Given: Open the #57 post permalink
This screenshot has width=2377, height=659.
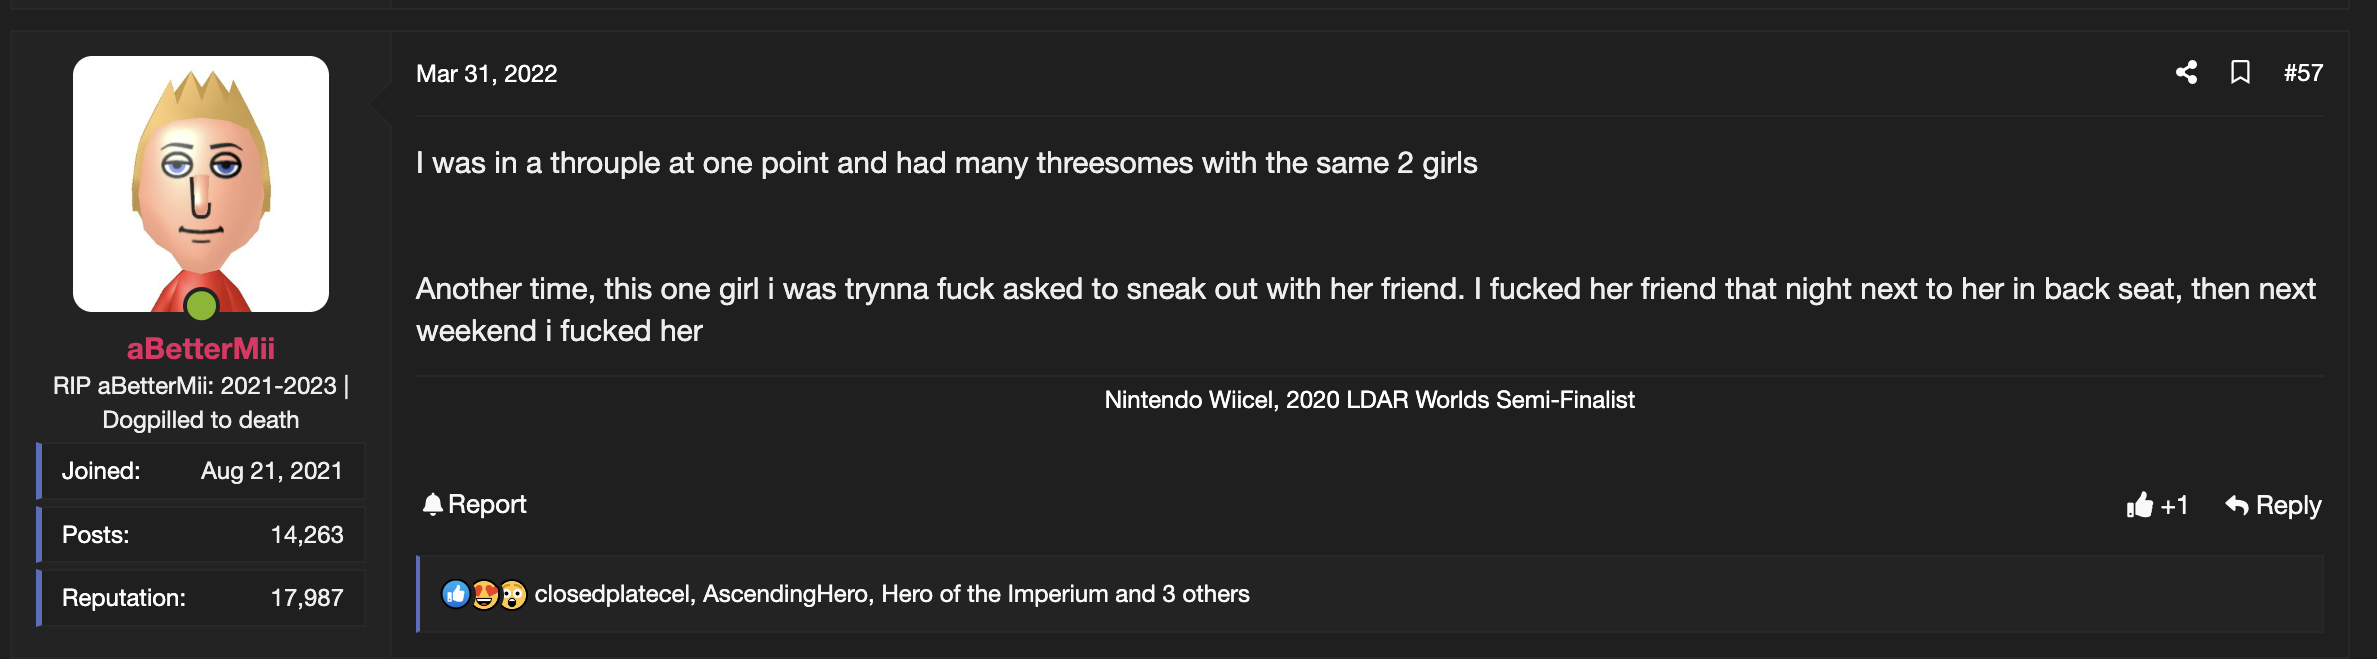Looking at the screenshot, I should 2303,73.
